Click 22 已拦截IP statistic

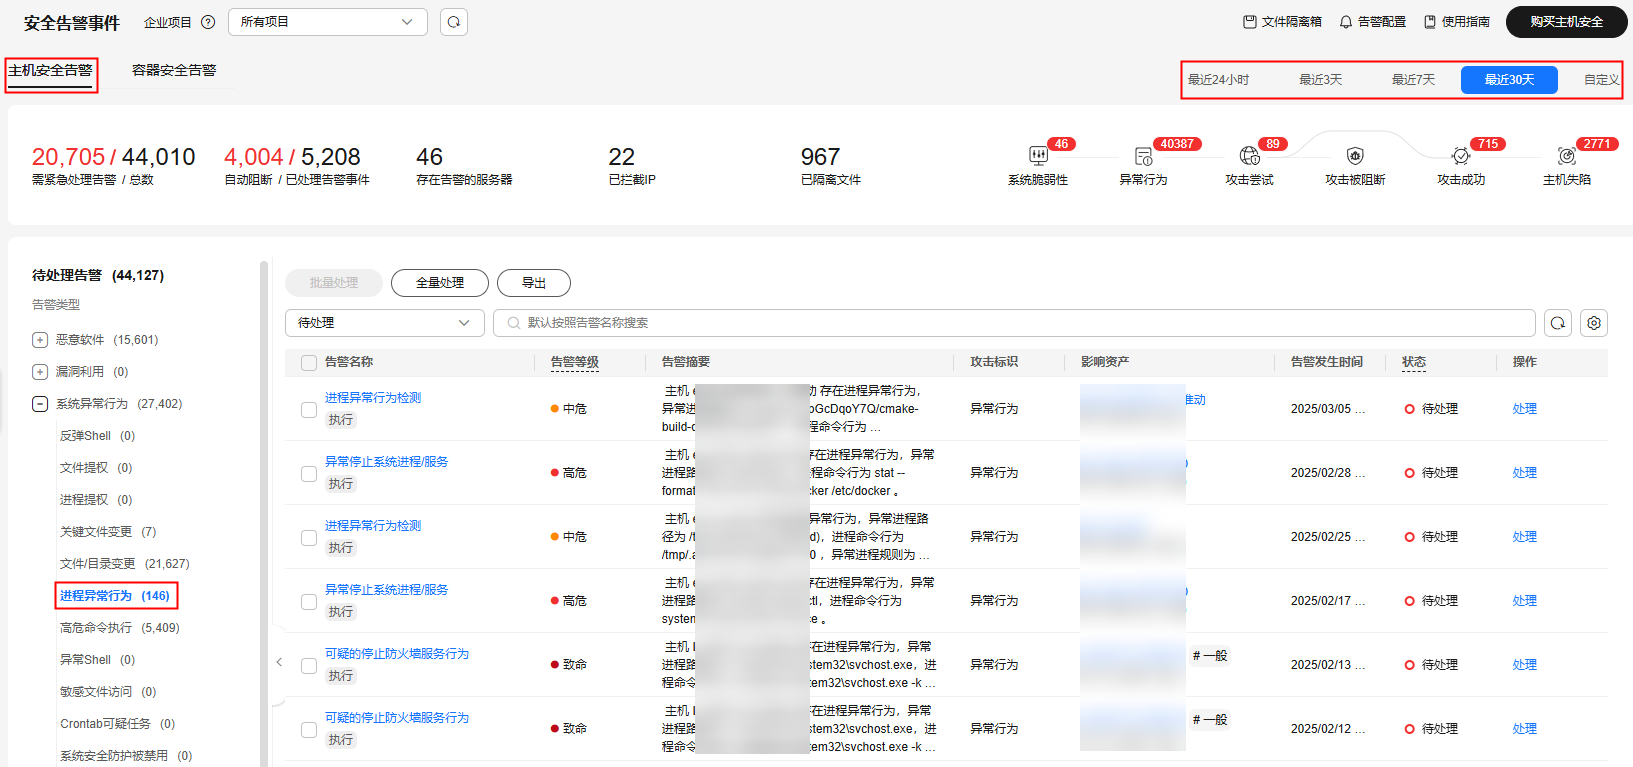(x=632, y=166)
